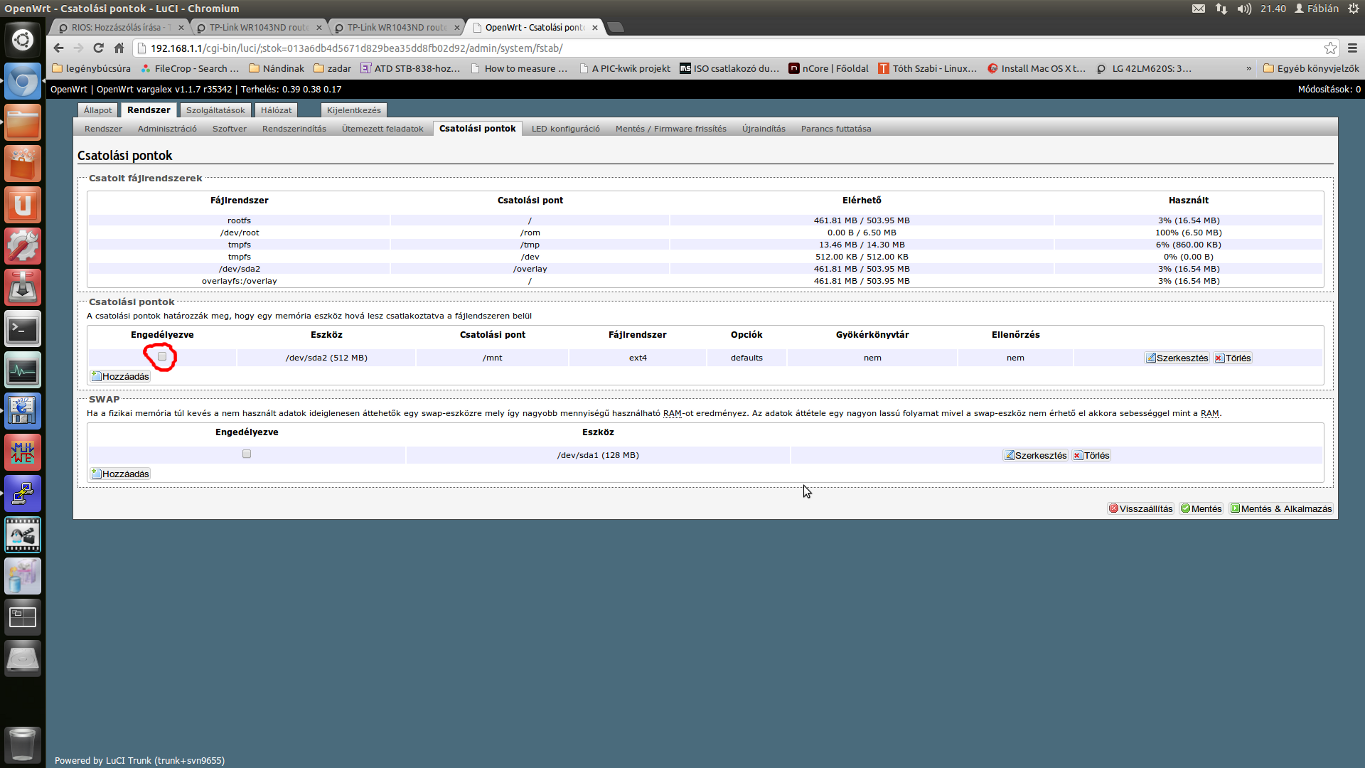Viewport: 1365px width, 768px height.
Task: Click the overlayfs:/overlay row text
Action: click(239, 281)
